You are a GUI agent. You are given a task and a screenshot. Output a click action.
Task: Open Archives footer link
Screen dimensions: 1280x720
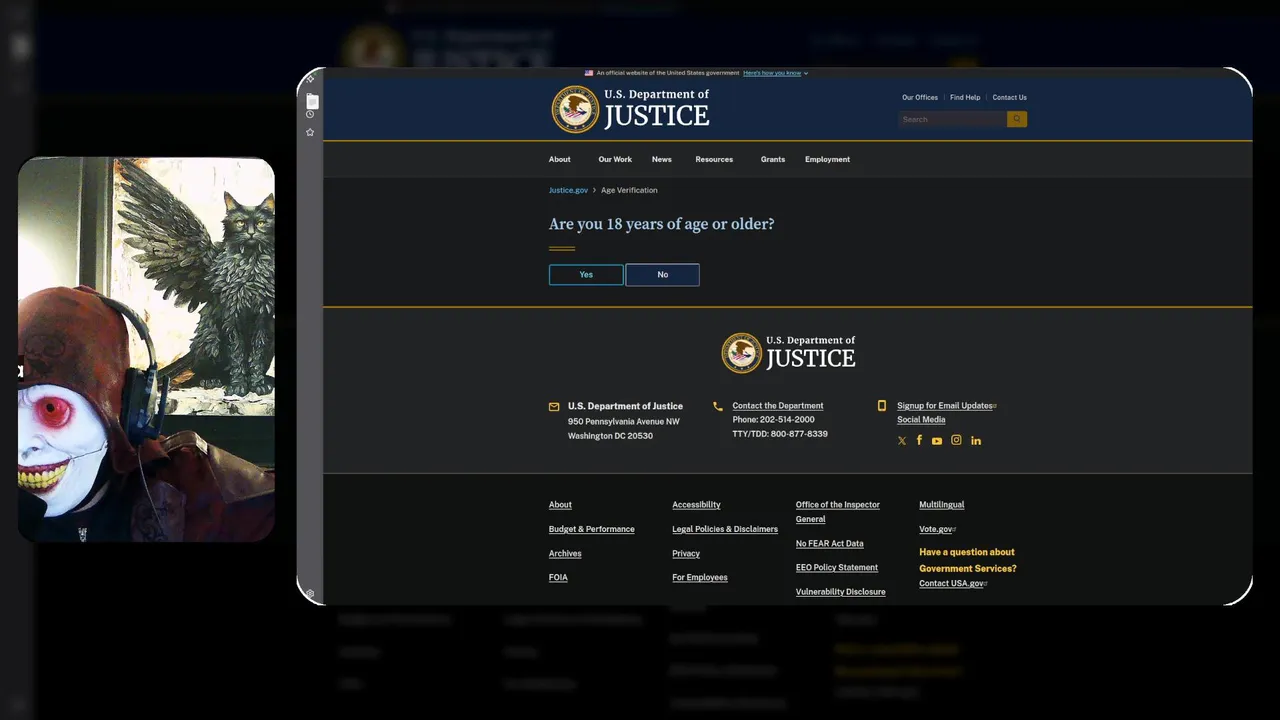click(x=565, y=554)
